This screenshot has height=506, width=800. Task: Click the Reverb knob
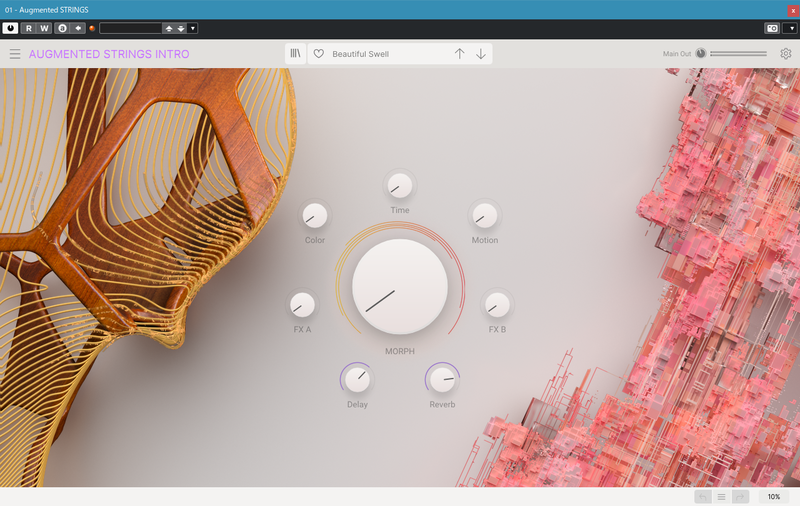(442, 380)
